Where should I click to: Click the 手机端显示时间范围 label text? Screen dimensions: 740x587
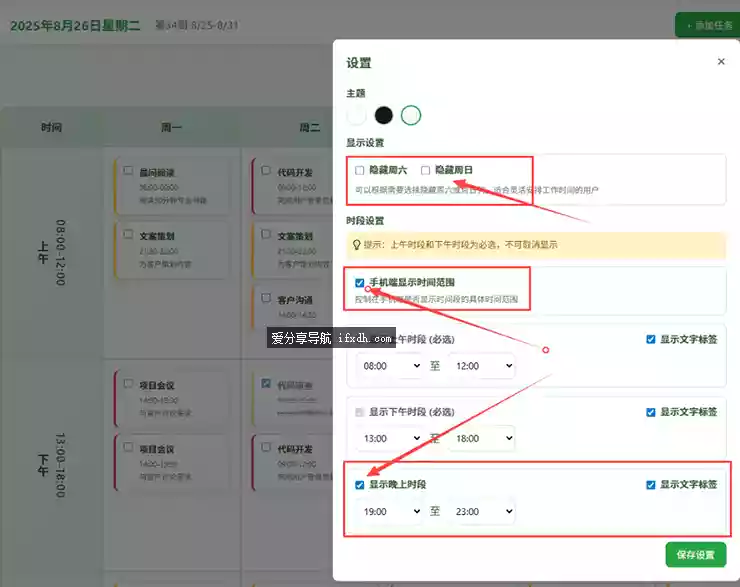pyautogui.click(x=412, y=282)
